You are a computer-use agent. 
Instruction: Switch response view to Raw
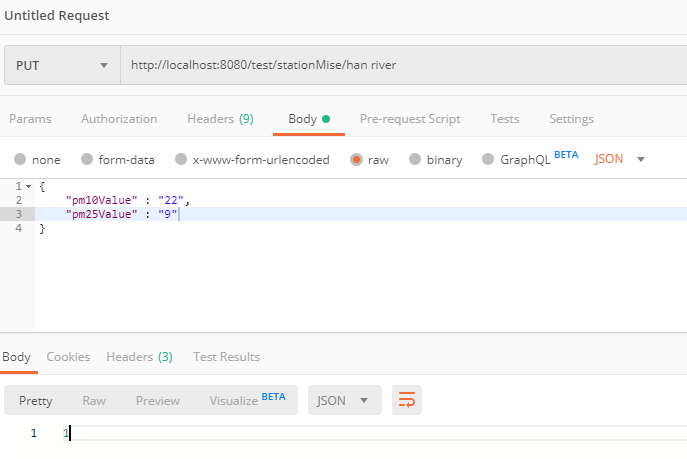click(x=94, y=401)
